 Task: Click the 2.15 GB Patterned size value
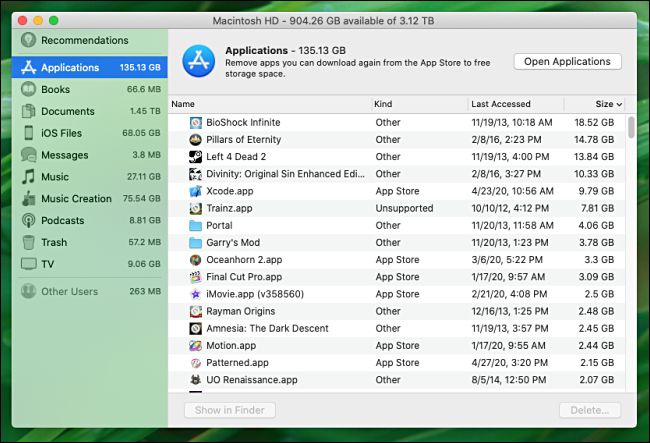(x=597, y=363)
